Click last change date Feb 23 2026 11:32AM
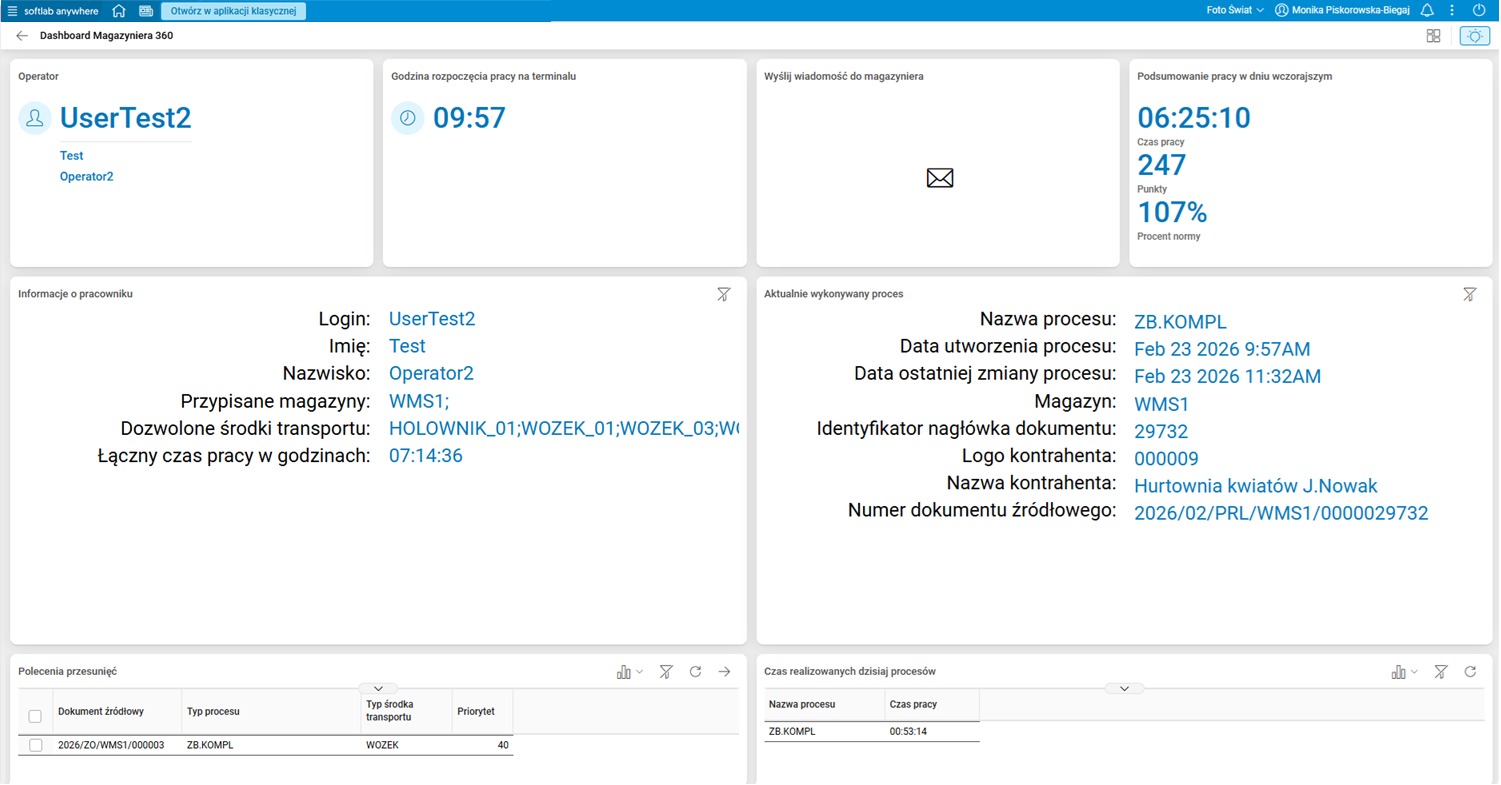This screenshot has width=1501, height=785. tap(1228, 376)
